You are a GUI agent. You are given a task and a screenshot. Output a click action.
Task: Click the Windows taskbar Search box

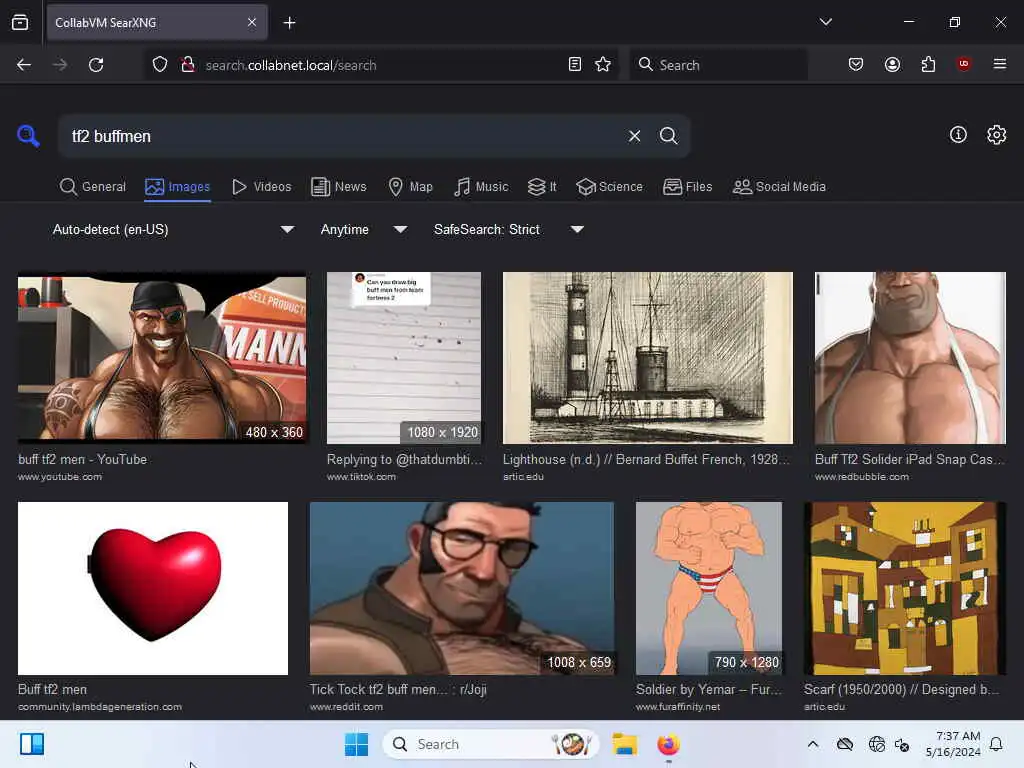pyautogui.click(x=491, y=744)
